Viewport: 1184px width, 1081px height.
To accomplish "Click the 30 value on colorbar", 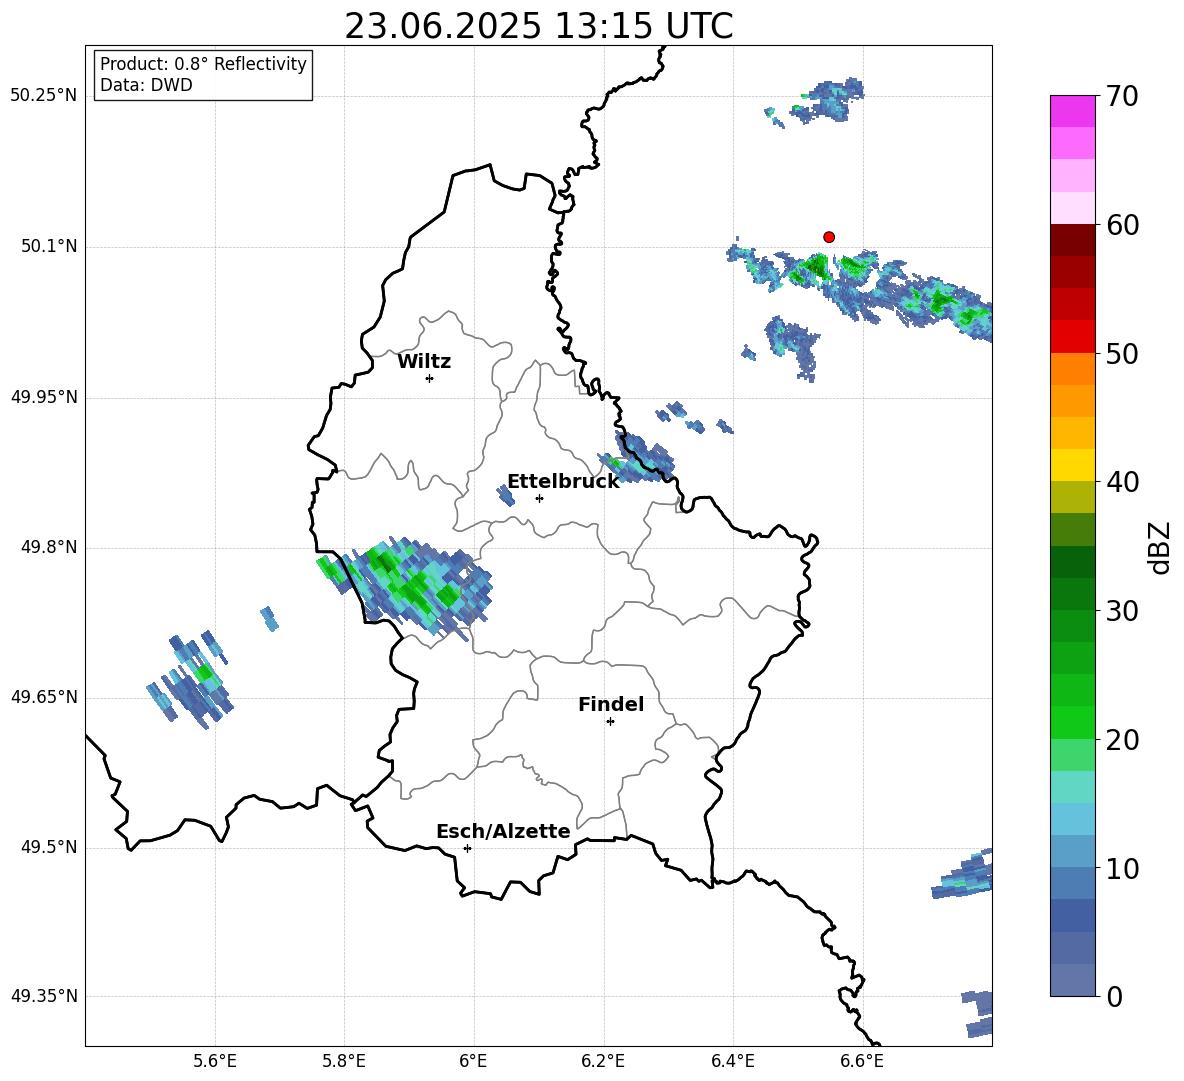I will [x=1122, y=611].
